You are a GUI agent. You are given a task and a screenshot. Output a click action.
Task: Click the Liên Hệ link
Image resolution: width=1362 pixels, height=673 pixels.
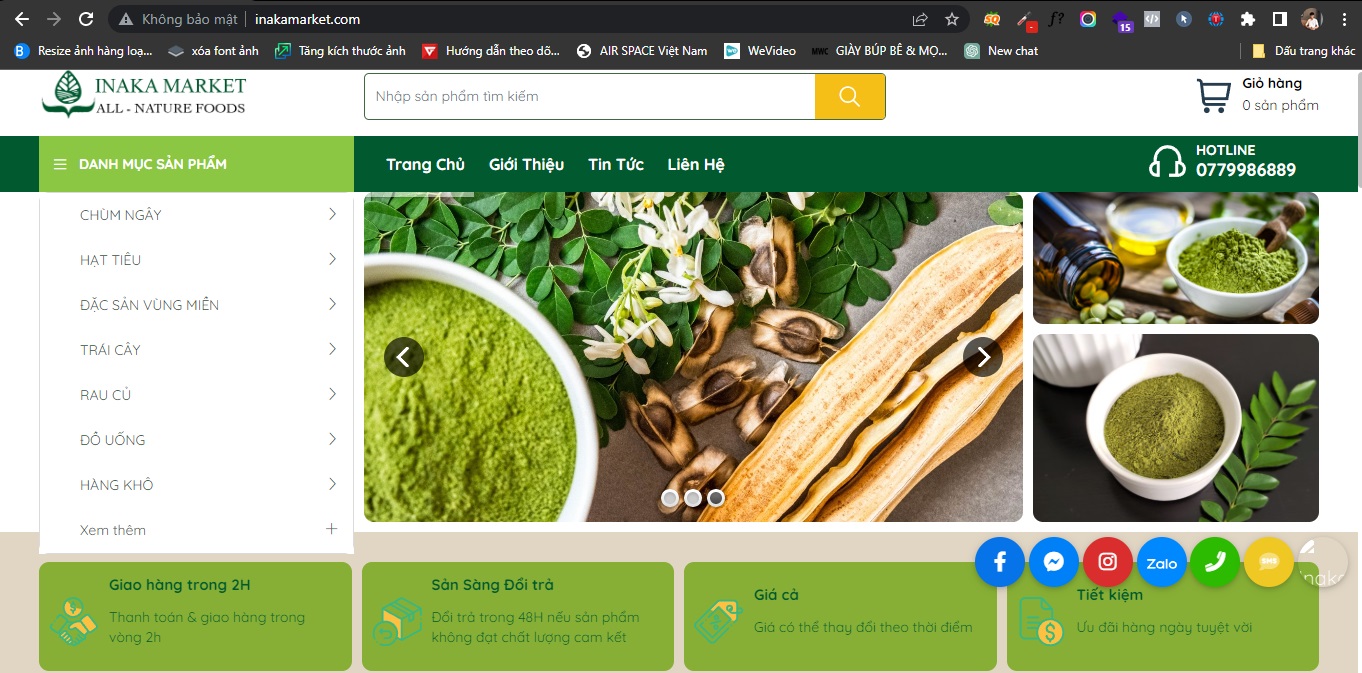(695, 164)
